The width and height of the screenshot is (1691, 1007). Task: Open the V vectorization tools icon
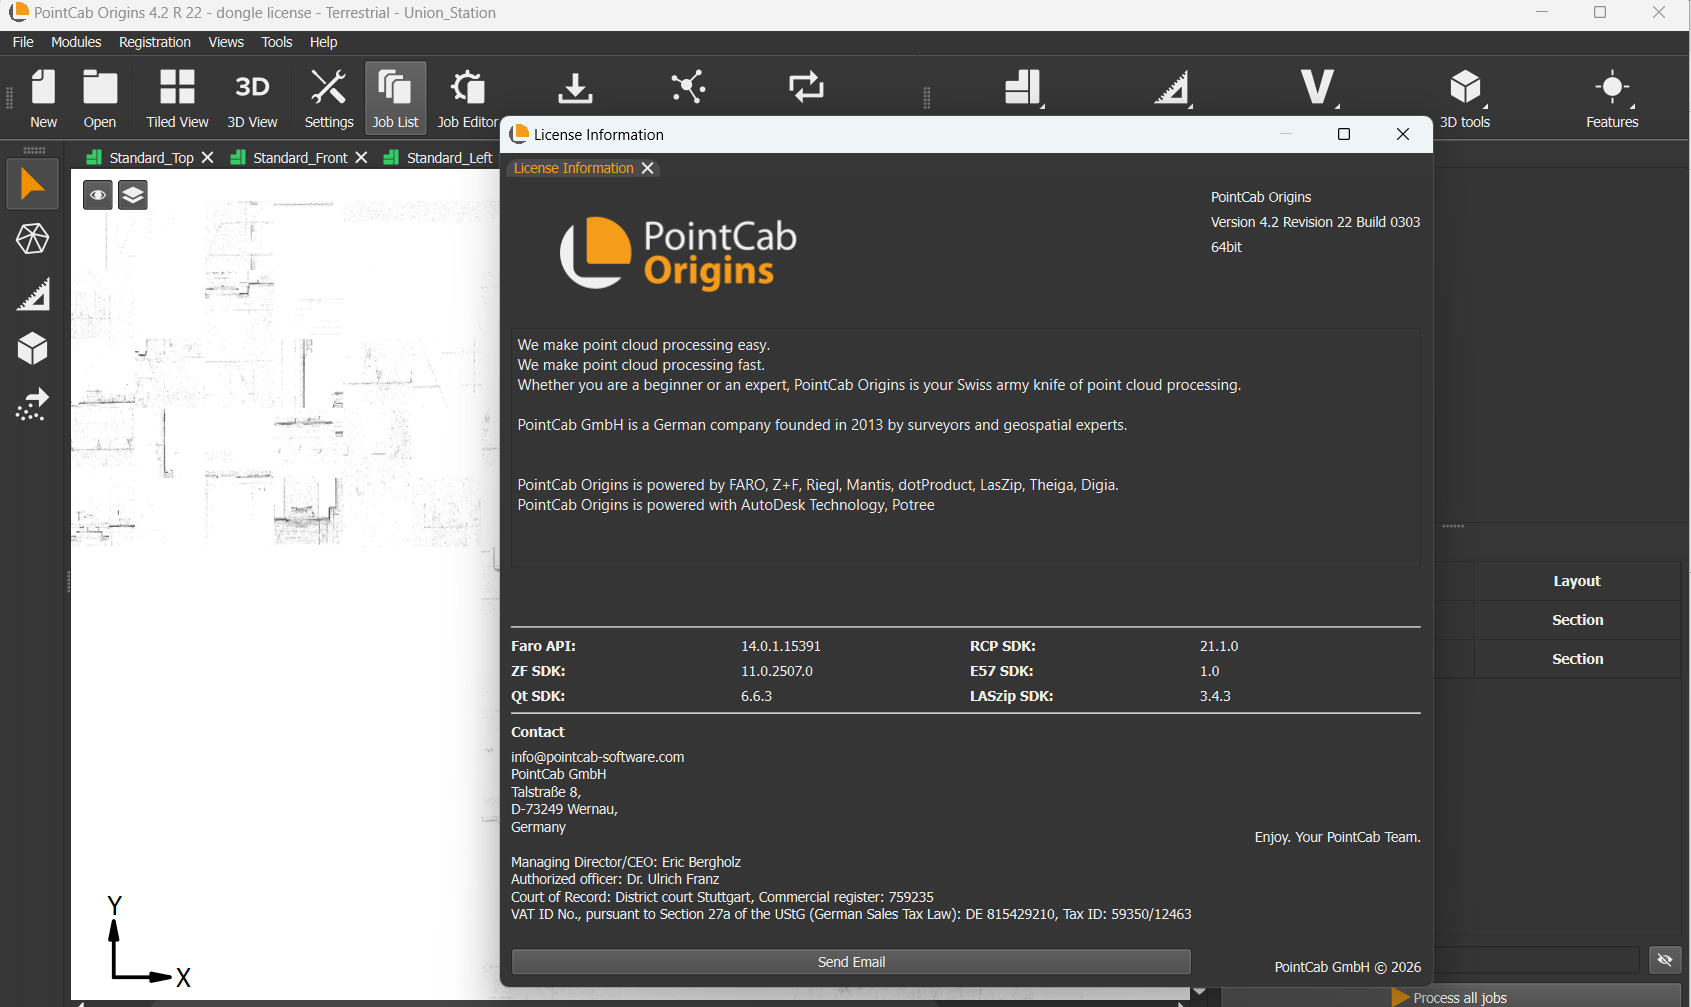point(1319,88)
